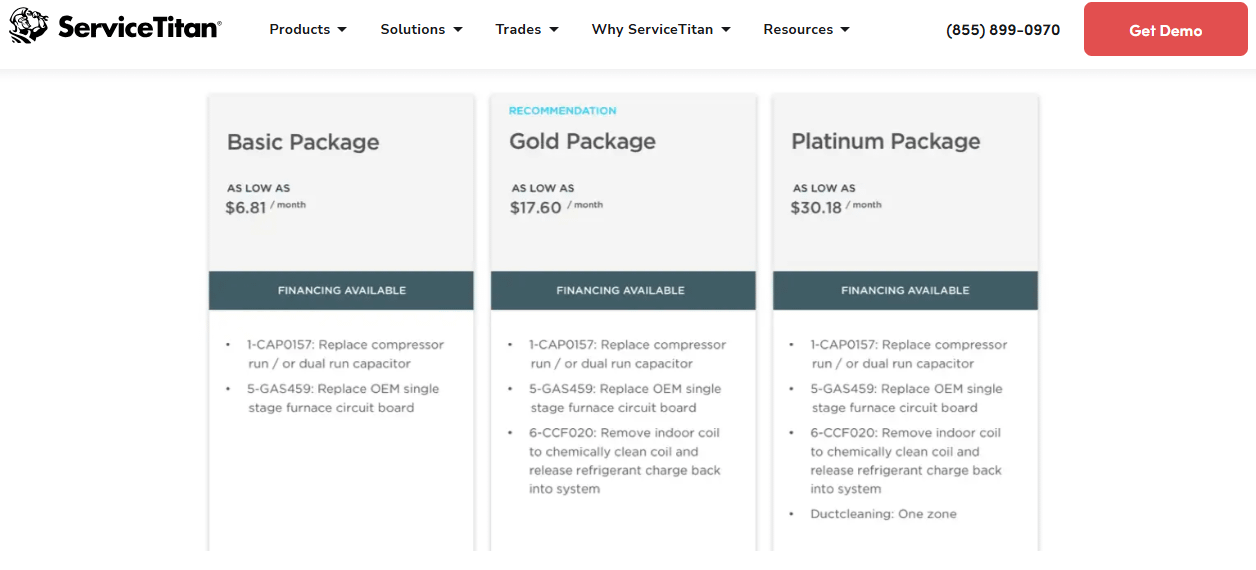Expand the Resources dropdown arrow
This screenshot has width=1256, height=570.
[845, 30]
